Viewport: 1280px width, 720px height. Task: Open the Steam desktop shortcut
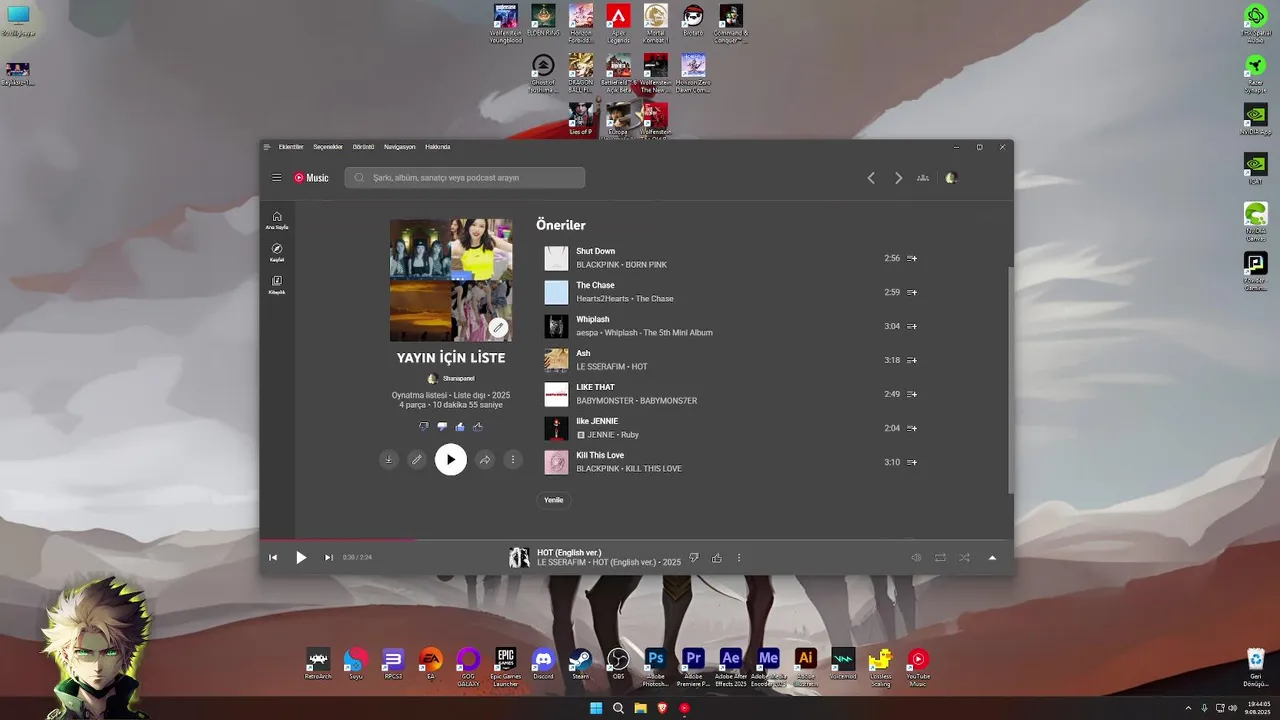pyautogui.click(x=580, y=665)
